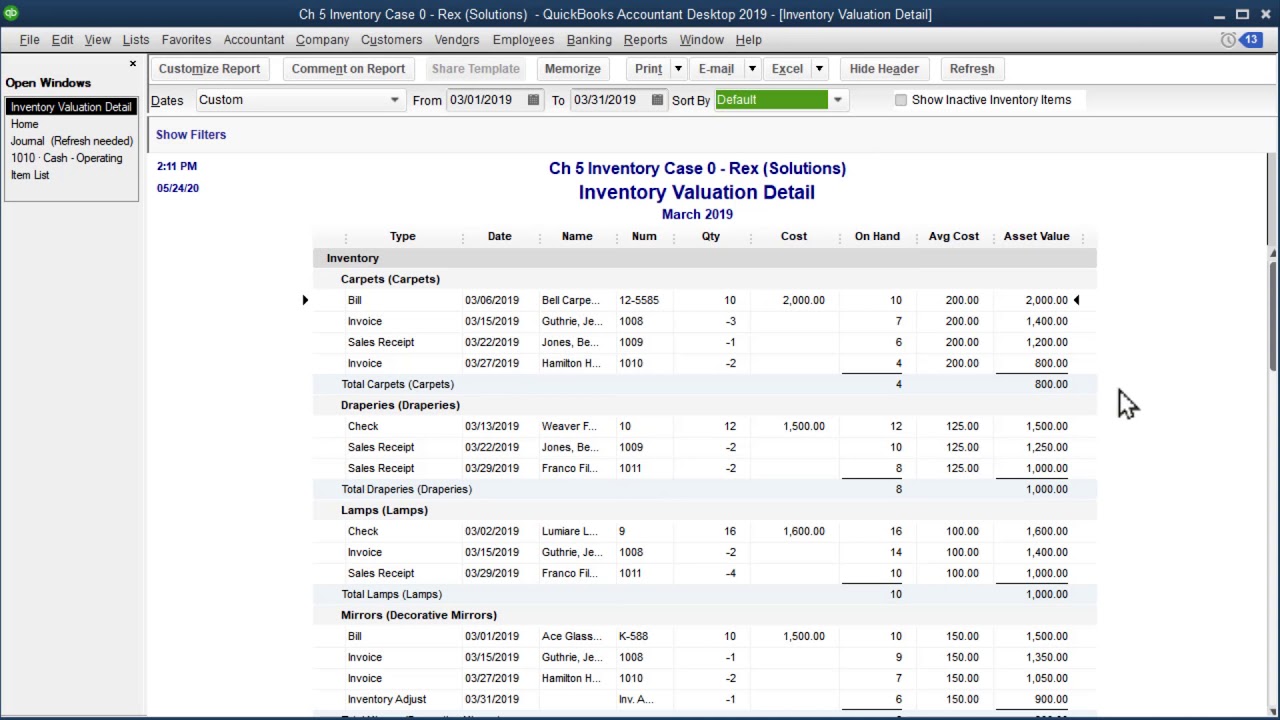Screen dimensions: 1280x720
Task: Click the blue 13 notification badge
Action: tap(1252, 40)
